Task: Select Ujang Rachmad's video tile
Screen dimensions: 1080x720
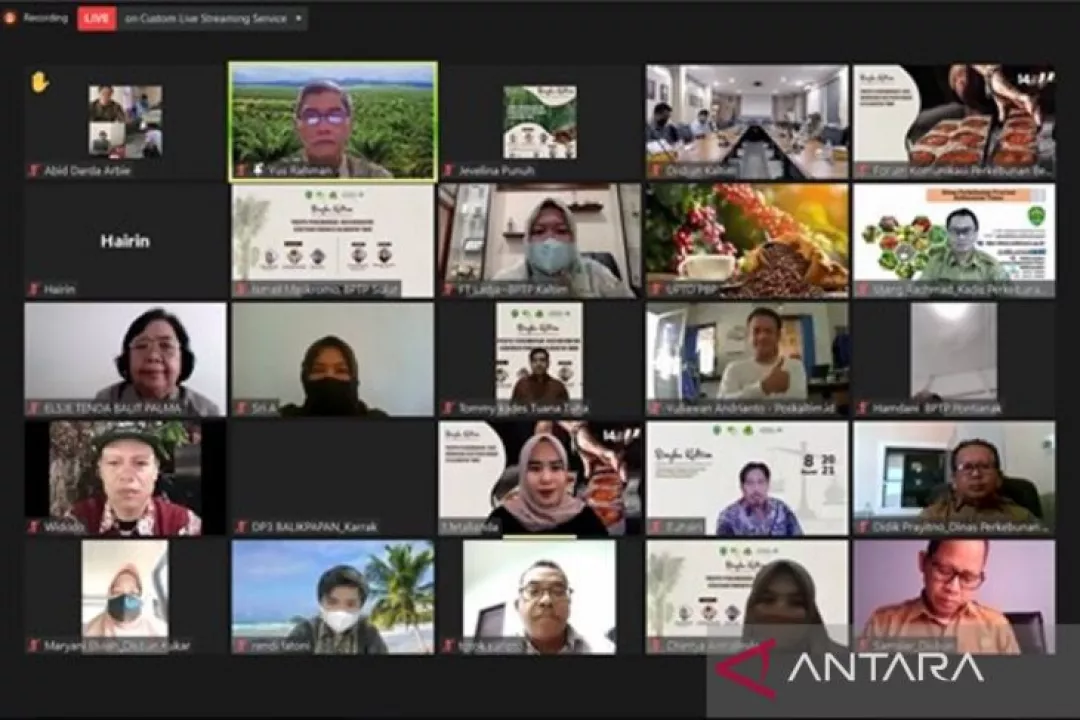Action: (x=954, y=241)
